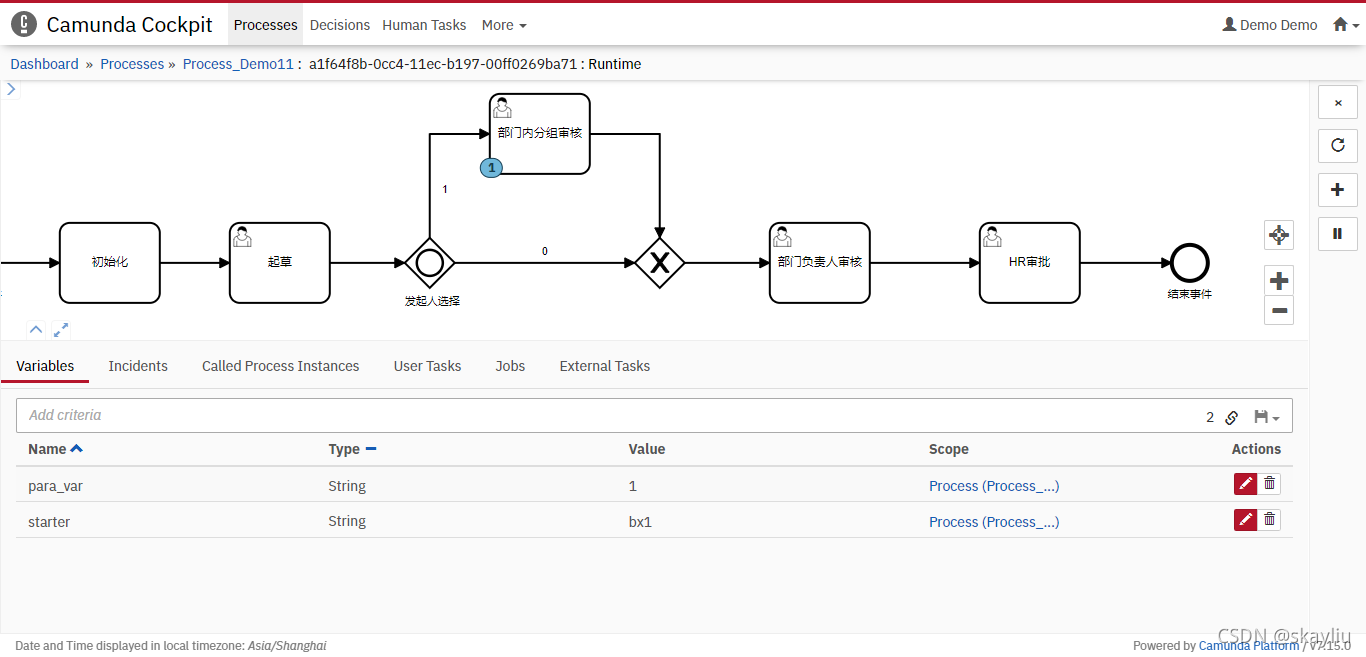Open the Process_Demo11 breadcrumb link
The height and width of the screenshot is (657, 1366).
click(238, 64)
